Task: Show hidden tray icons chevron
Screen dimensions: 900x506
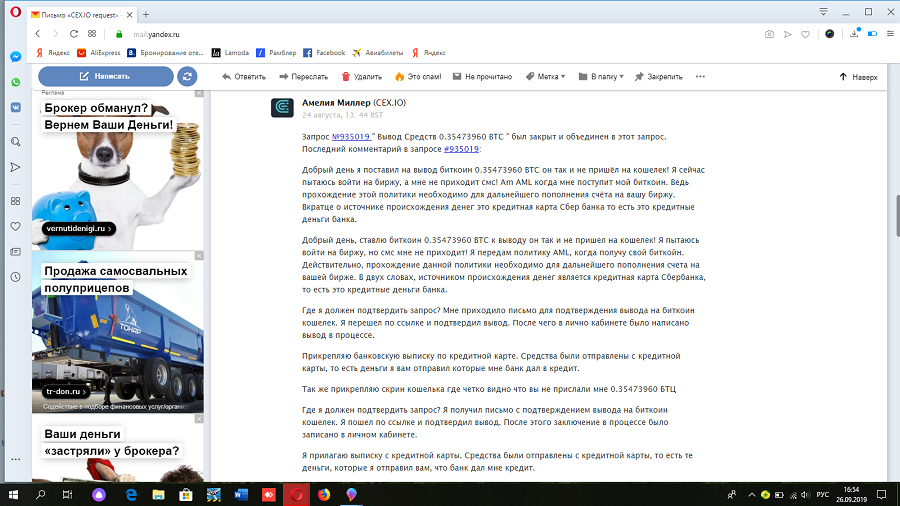Action: [751, 495]
